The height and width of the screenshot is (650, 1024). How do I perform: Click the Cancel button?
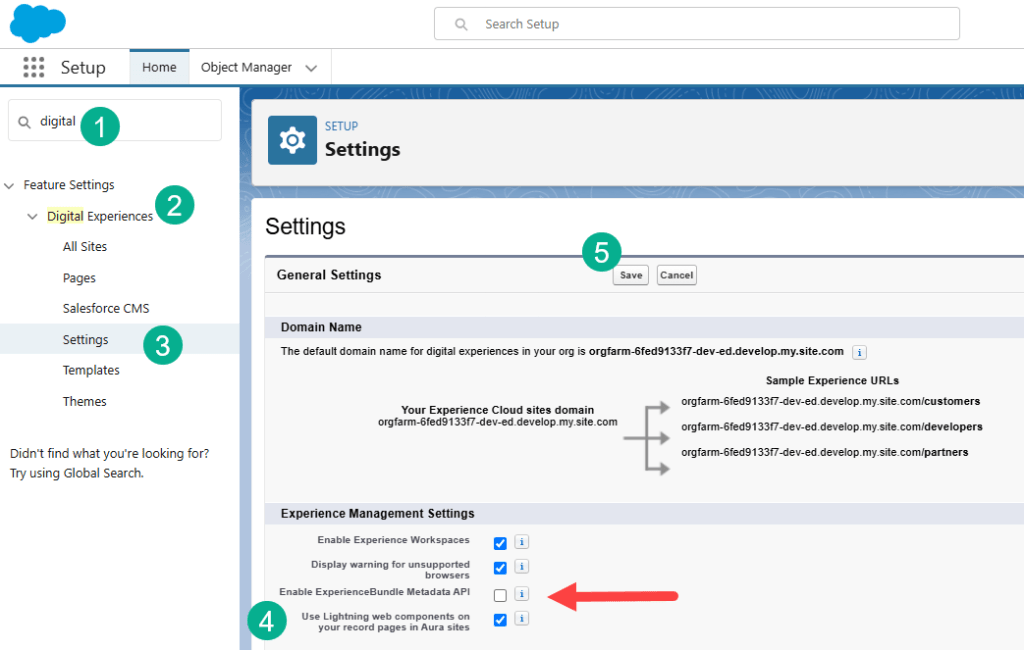tap(676, 275)
